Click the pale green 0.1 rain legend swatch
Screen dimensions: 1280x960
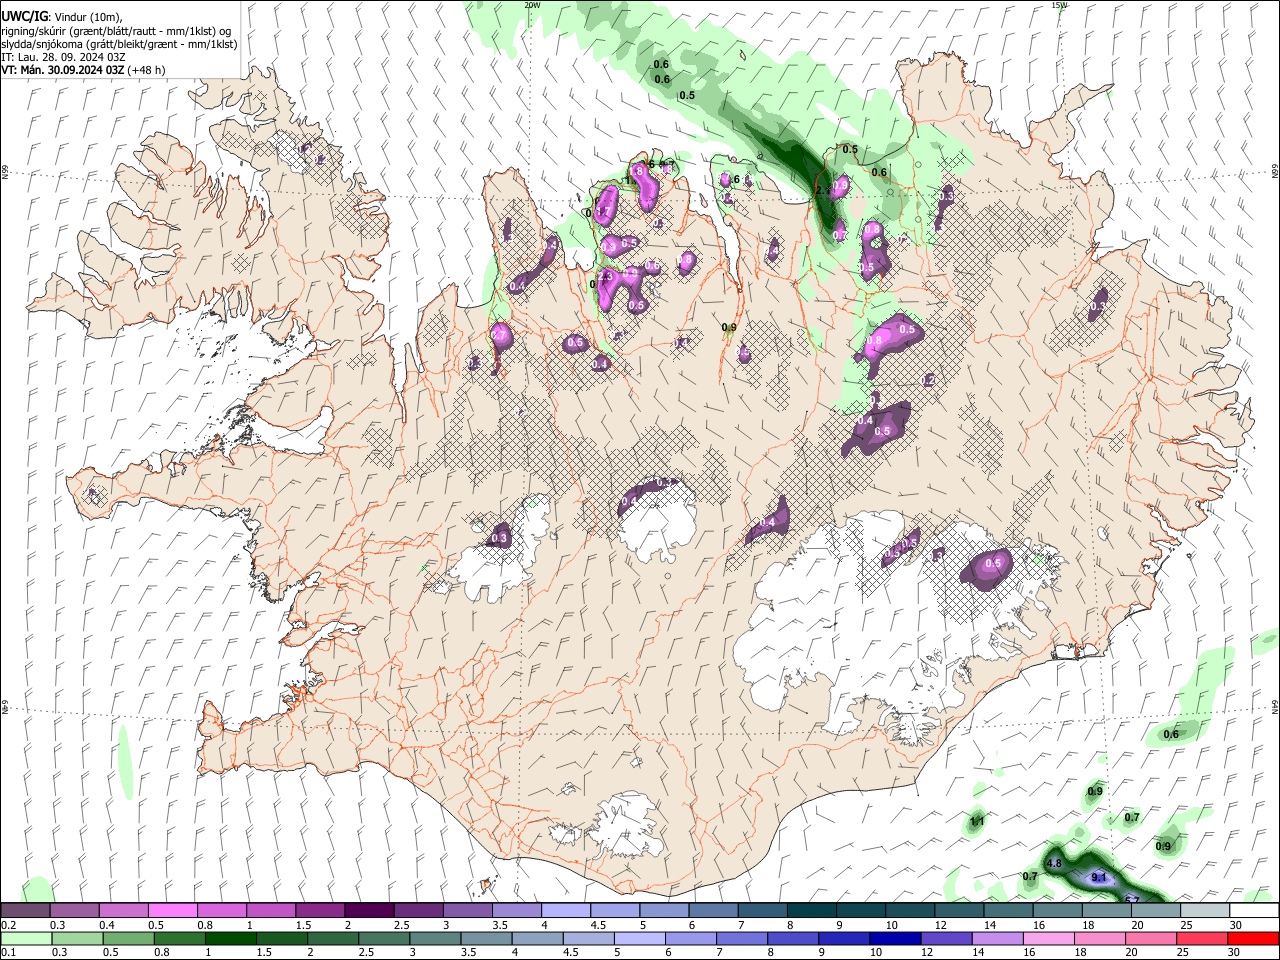25,938
